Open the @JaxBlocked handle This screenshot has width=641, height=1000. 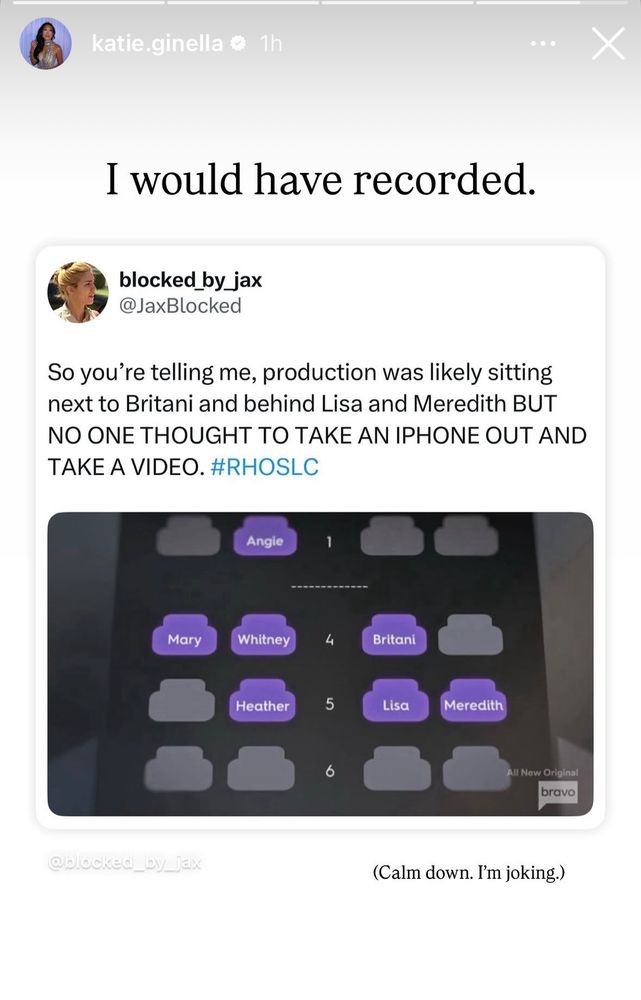180,306
